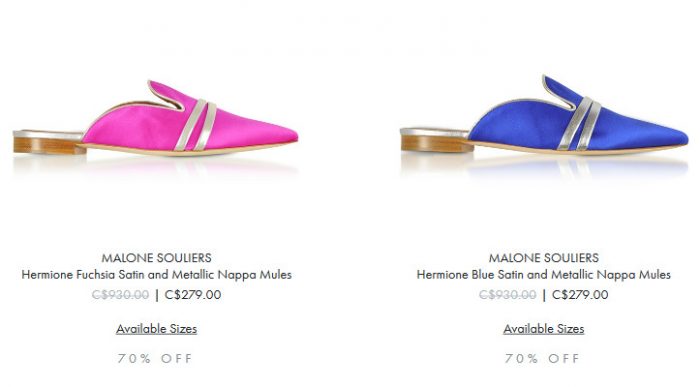Click the silver straps on the fuchsia shoe
This screenshot has height=387, width=700.
[x=196, y=125]
